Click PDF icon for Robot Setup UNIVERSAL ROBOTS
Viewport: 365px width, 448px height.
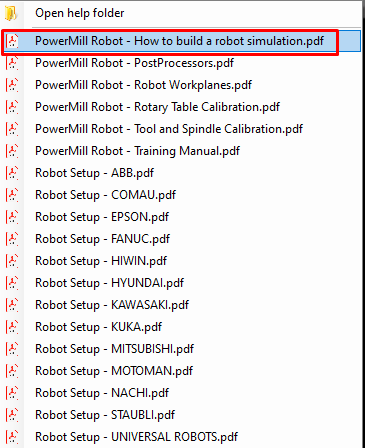[12, 437]
